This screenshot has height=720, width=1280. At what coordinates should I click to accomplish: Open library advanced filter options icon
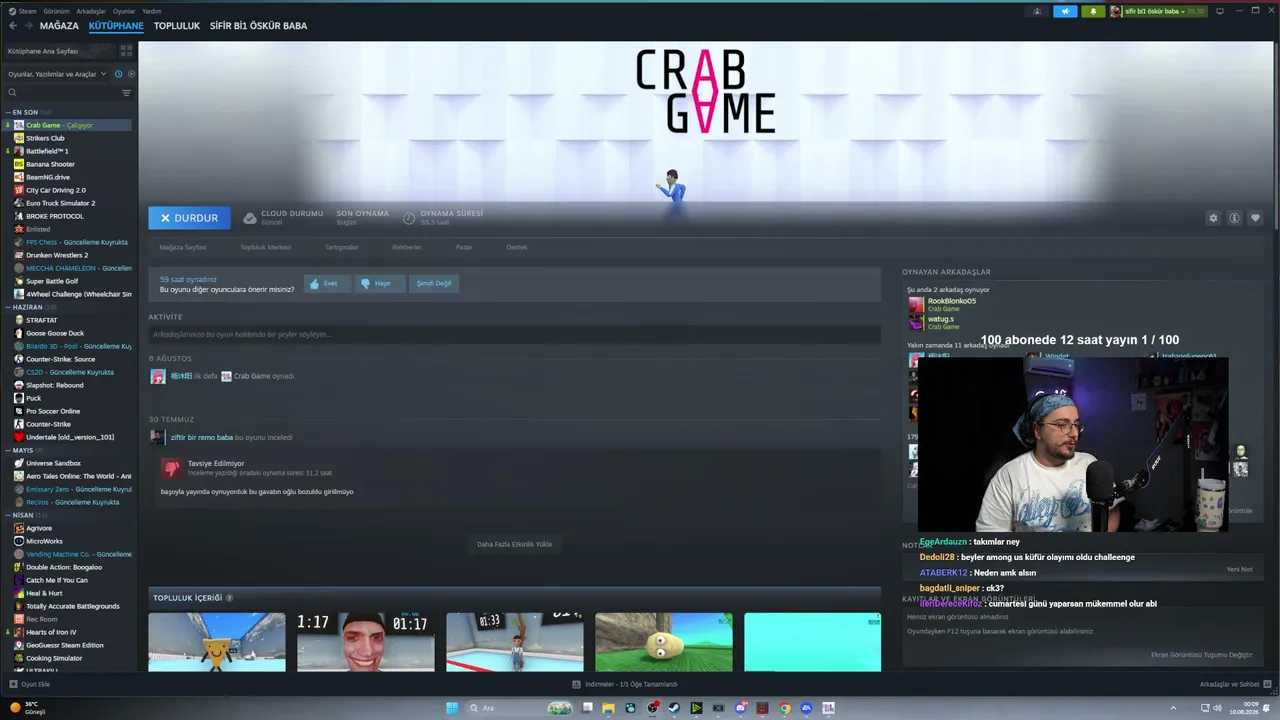point(126,93)
